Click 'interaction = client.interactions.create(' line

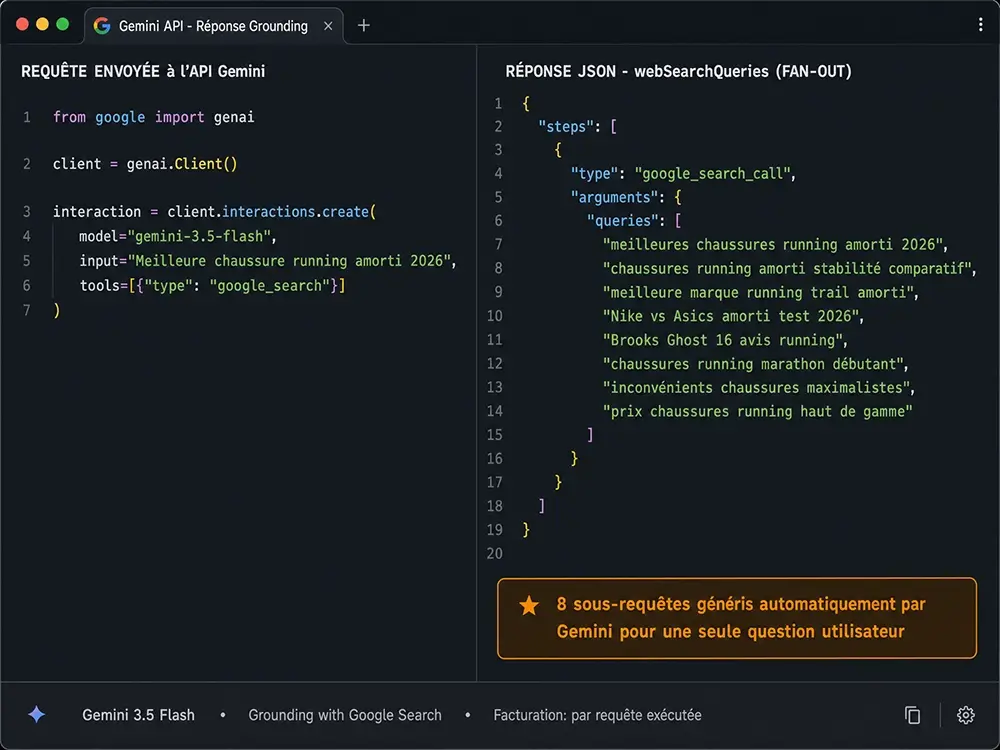point(214,212)
